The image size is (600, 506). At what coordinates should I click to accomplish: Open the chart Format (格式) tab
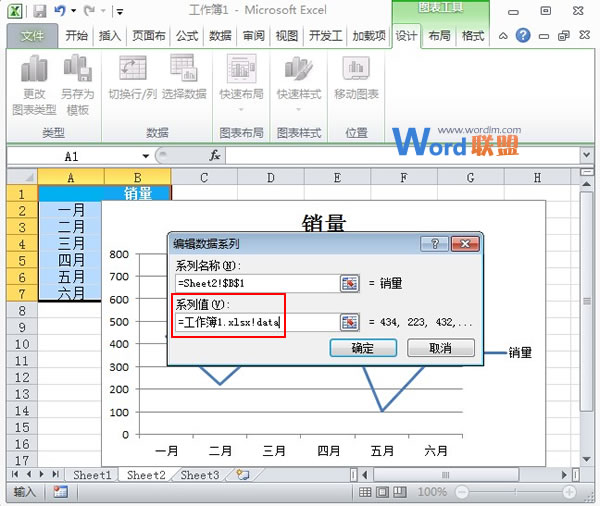pyautogui.click(x=473, y=36)
